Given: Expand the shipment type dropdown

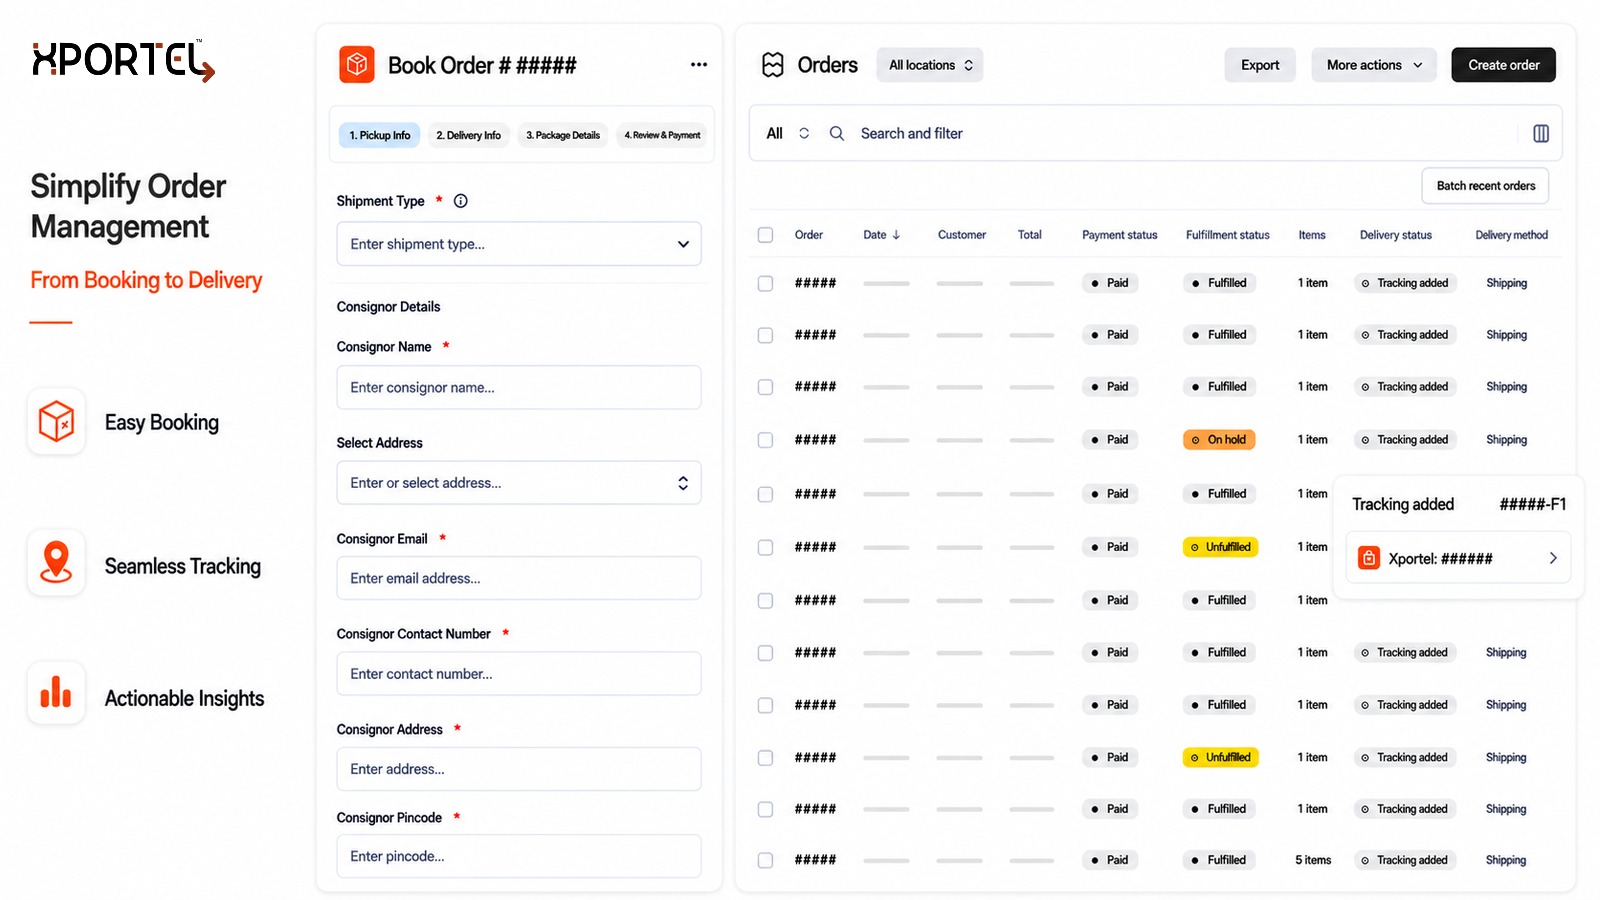Looking at the screenshot, I should point(519,244).
